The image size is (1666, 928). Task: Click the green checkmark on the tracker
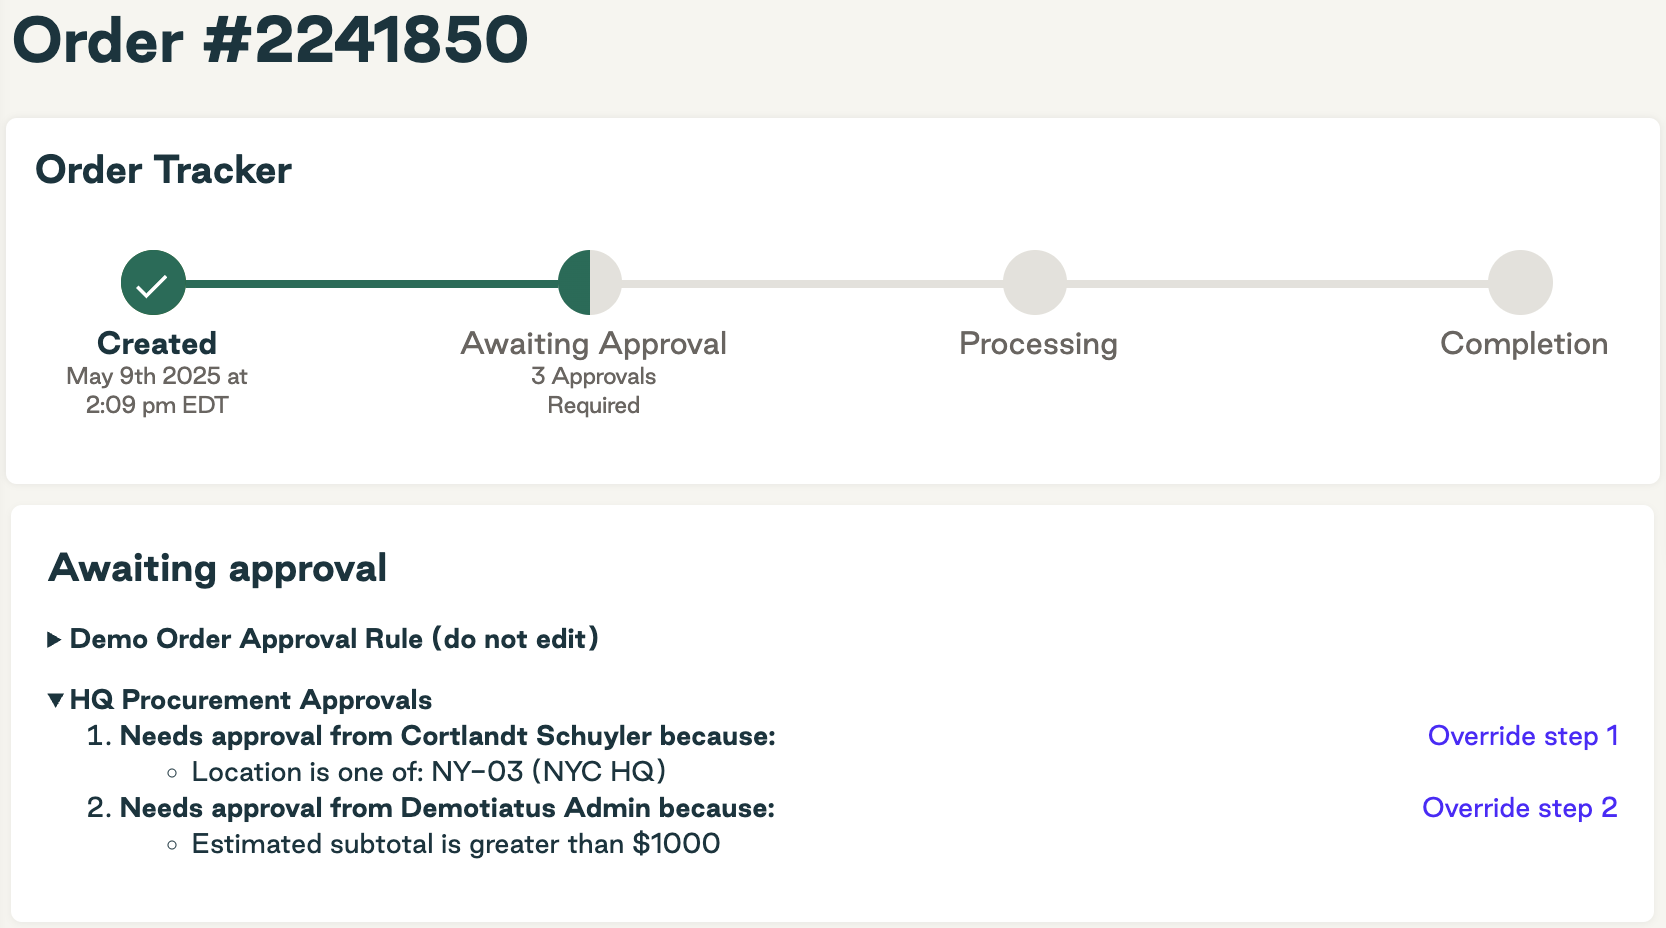[152, 283]
